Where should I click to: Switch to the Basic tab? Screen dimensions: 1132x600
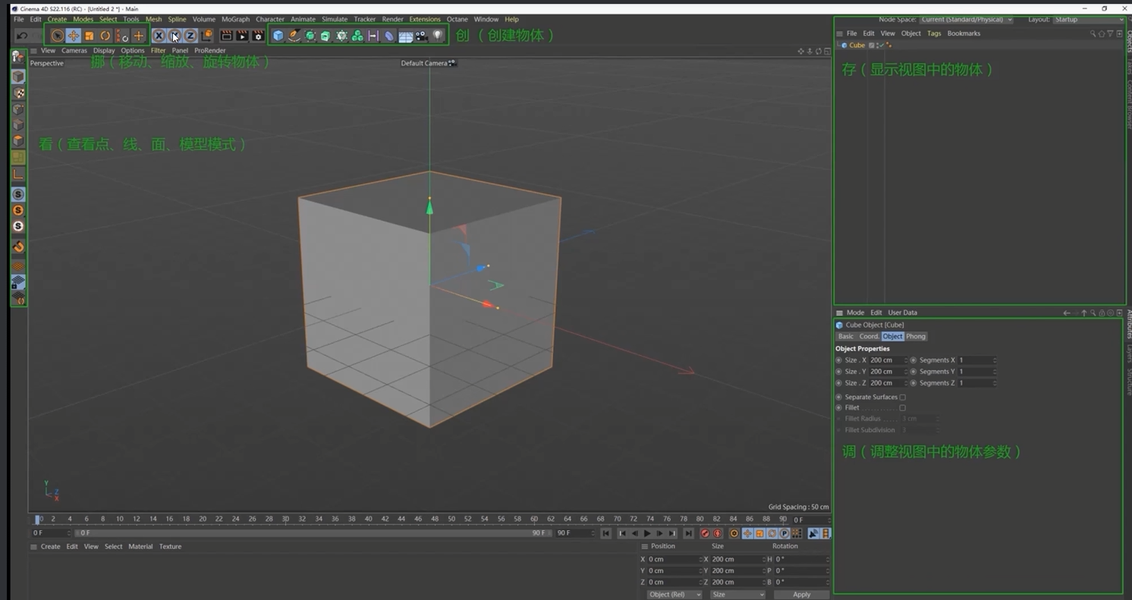[845, 336]
